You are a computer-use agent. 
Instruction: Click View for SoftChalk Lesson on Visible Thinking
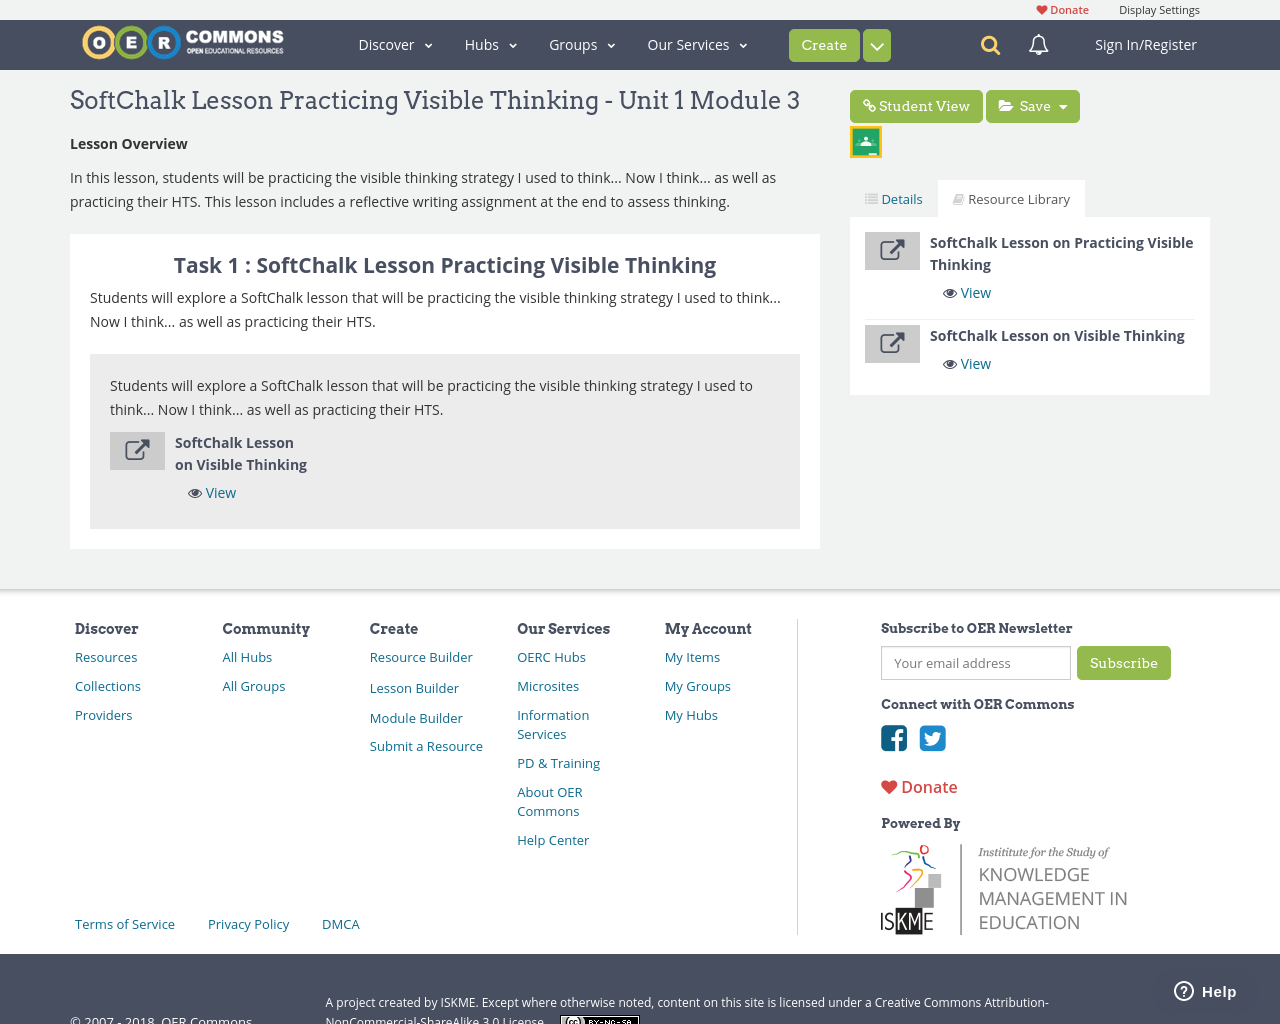[966, 363]
